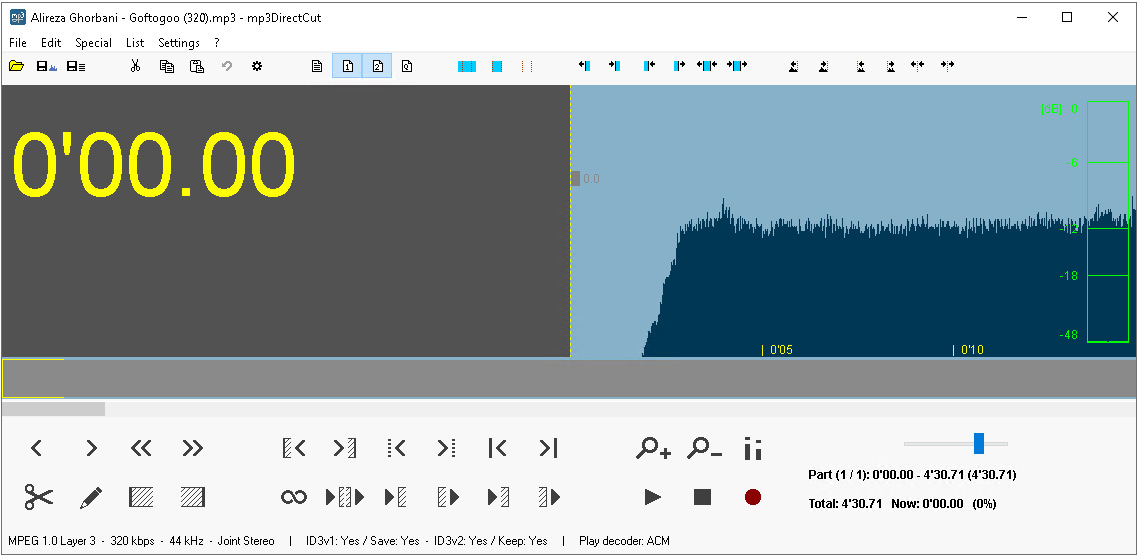Zoom in with the magnifier plus icon
Screen dimensions: 1142x560
[x=653, y=449]
